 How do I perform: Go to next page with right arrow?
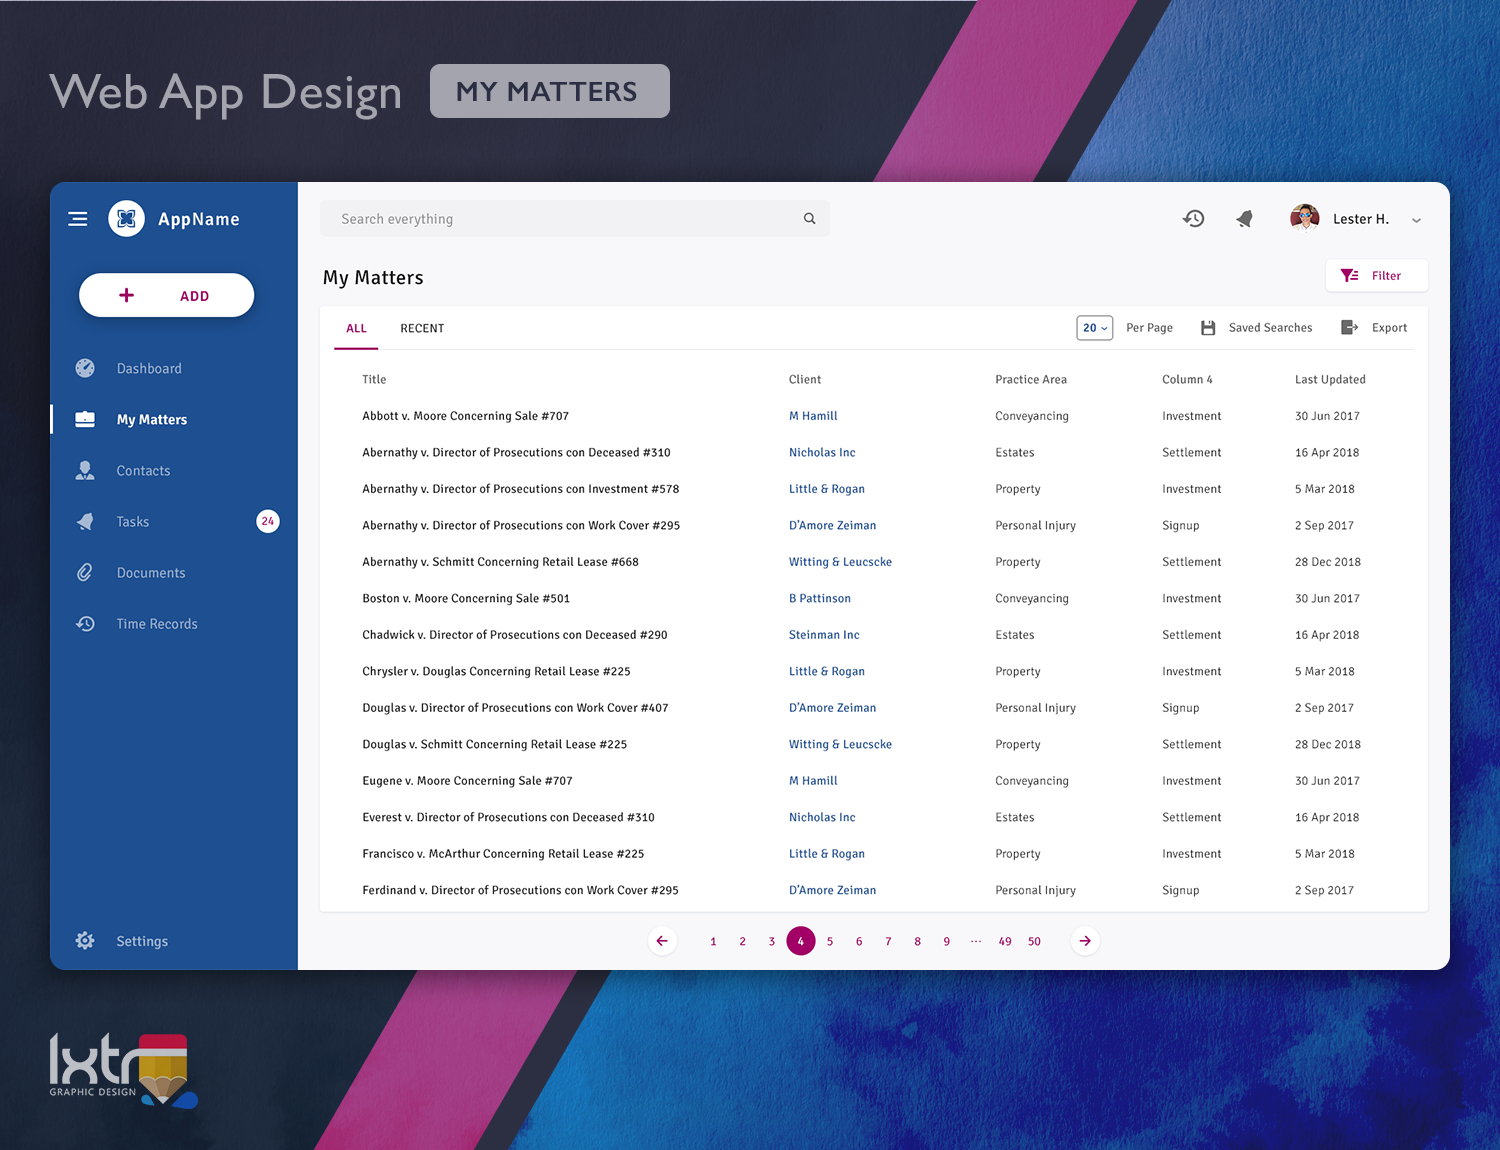pyautogui.click(x=1085, y=941)
